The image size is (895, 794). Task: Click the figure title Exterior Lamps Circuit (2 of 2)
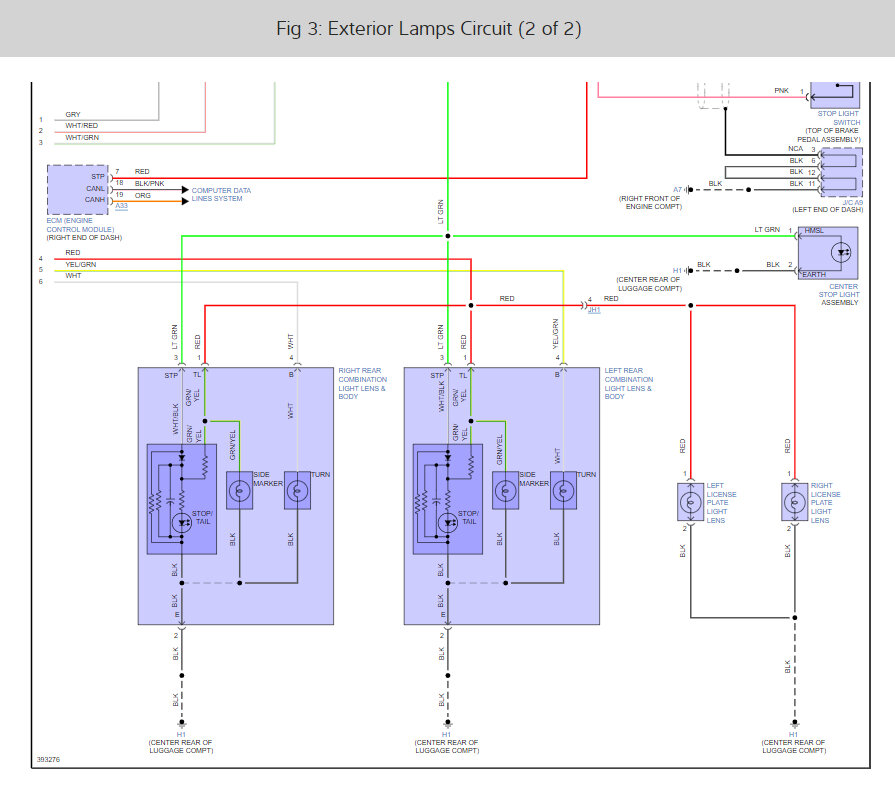click(x=429, y=29)
